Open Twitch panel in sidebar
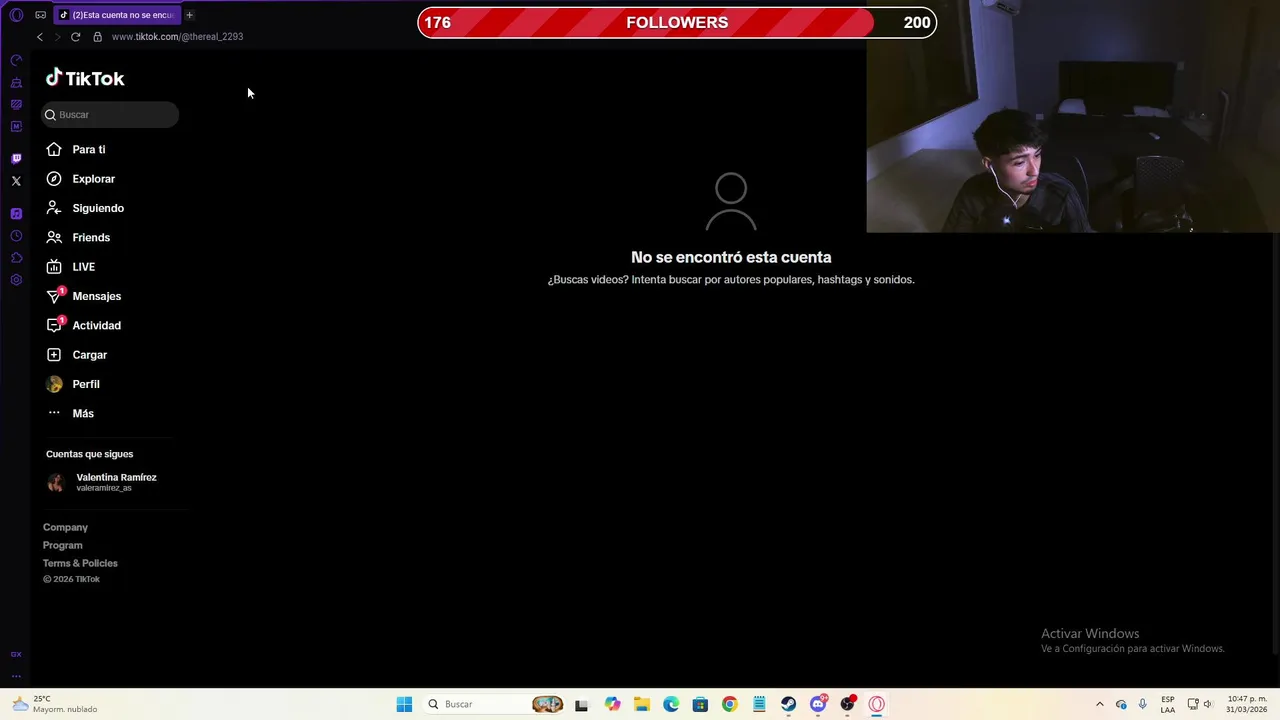The image size is (1280, 720). click(x=16, y=159)
